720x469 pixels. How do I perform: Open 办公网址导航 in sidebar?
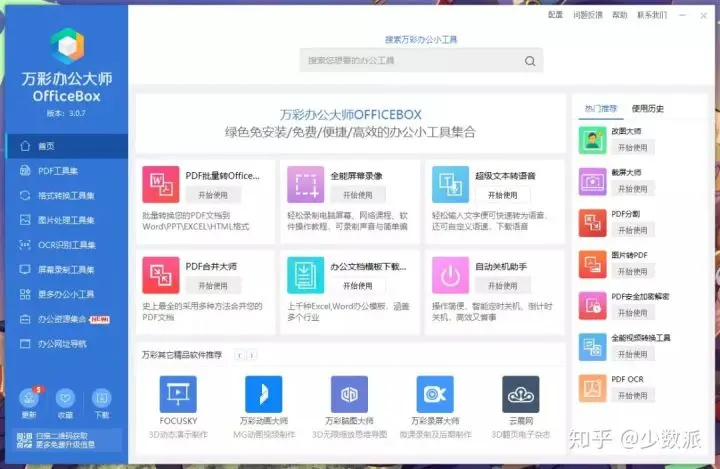point(67,344)
